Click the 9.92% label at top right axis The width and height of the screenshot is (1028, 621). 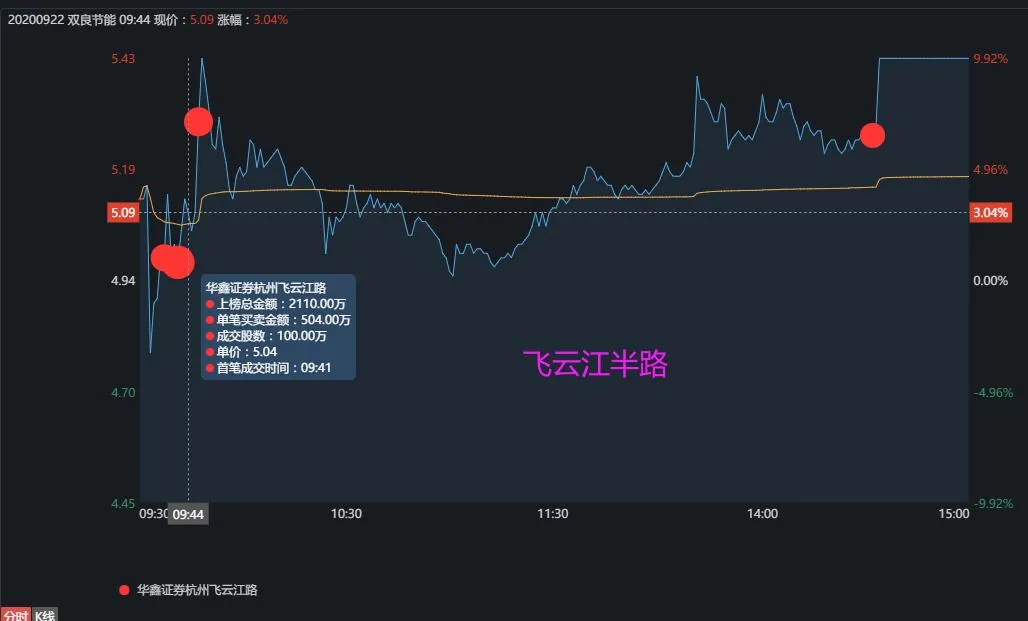(x=990, y=59)
